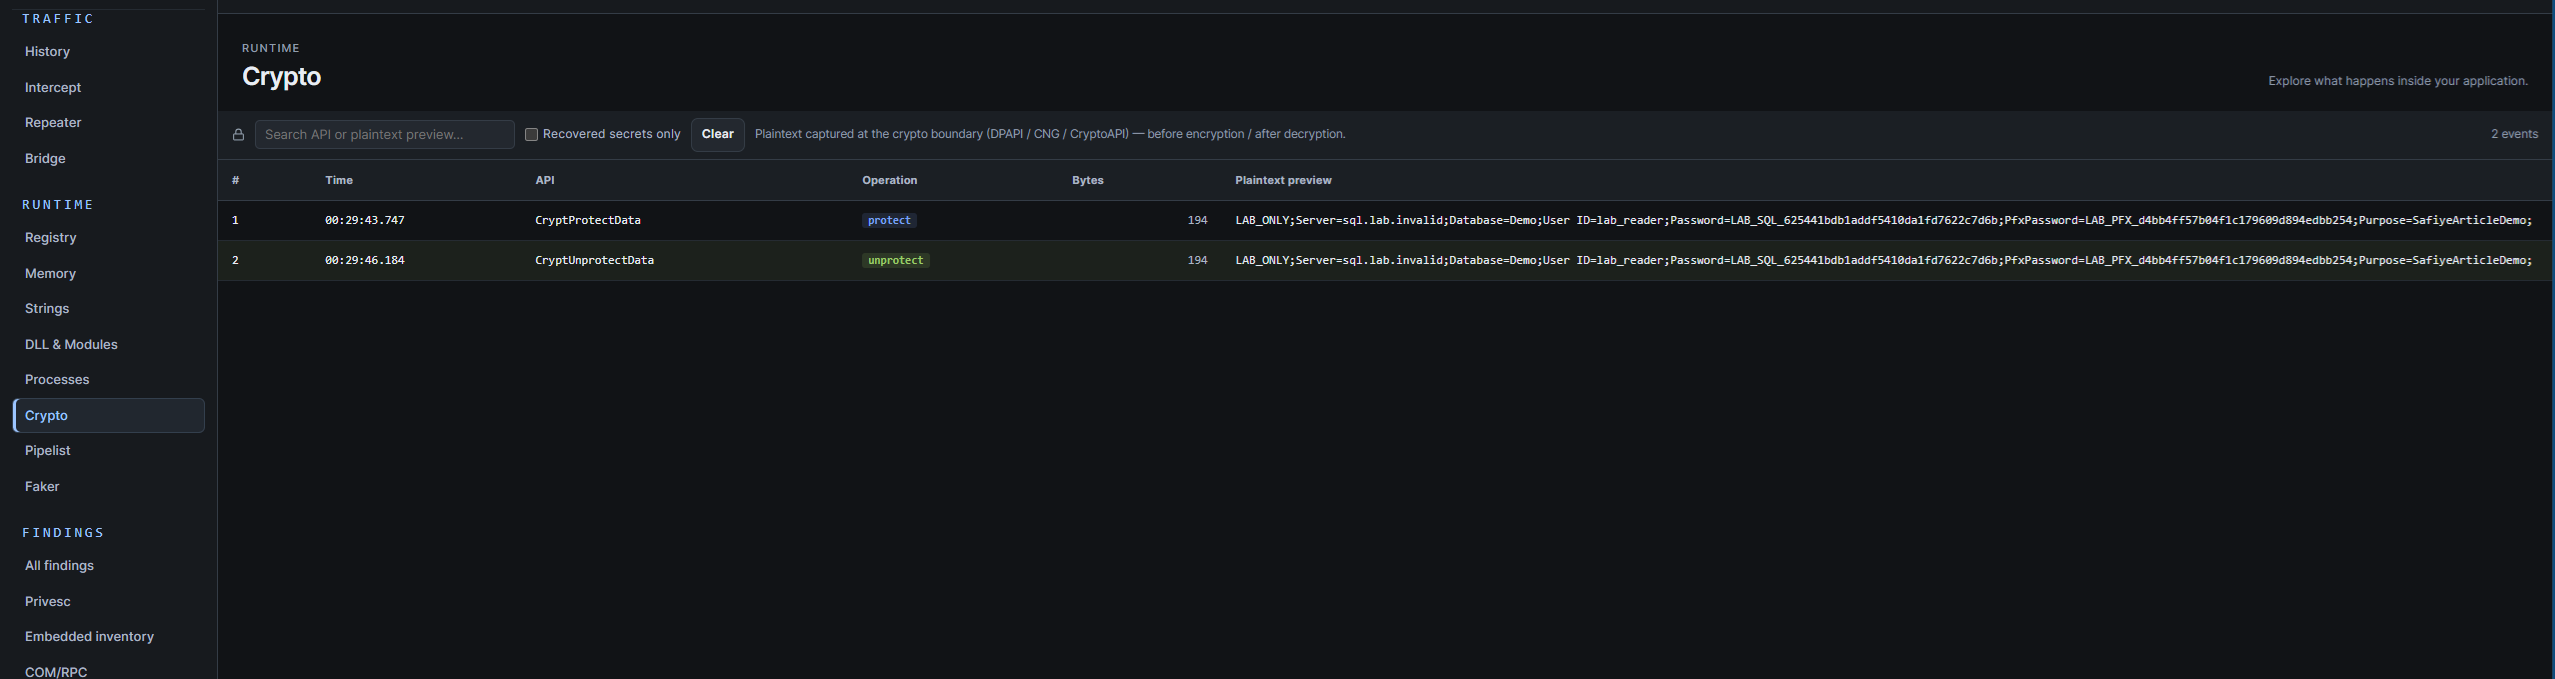Image resolution: width=2555 pixels, height=679 pixels.
Task: Focus the Search API or plaintext field
Action: pos(384,134)
